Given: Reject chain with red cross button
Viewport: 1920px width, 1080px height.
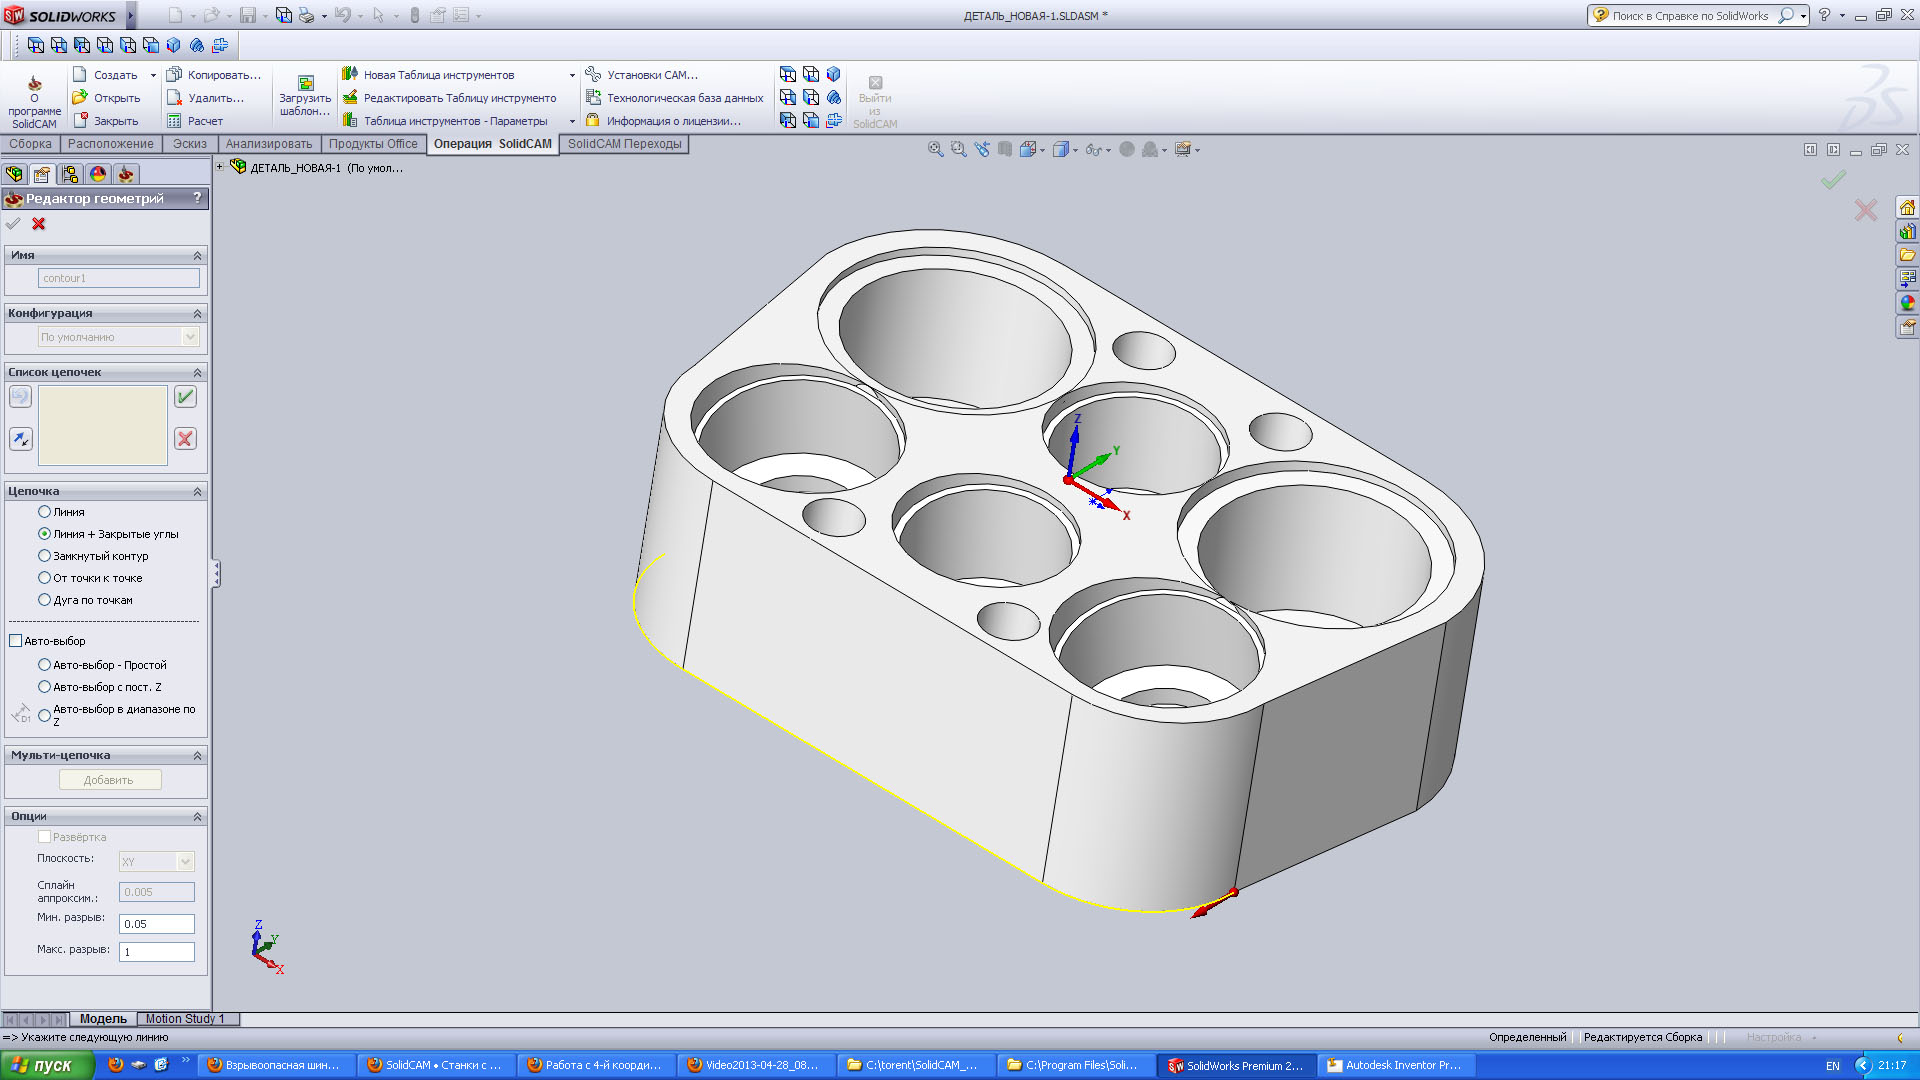Looking at the screenshot, I should point(185,439).
